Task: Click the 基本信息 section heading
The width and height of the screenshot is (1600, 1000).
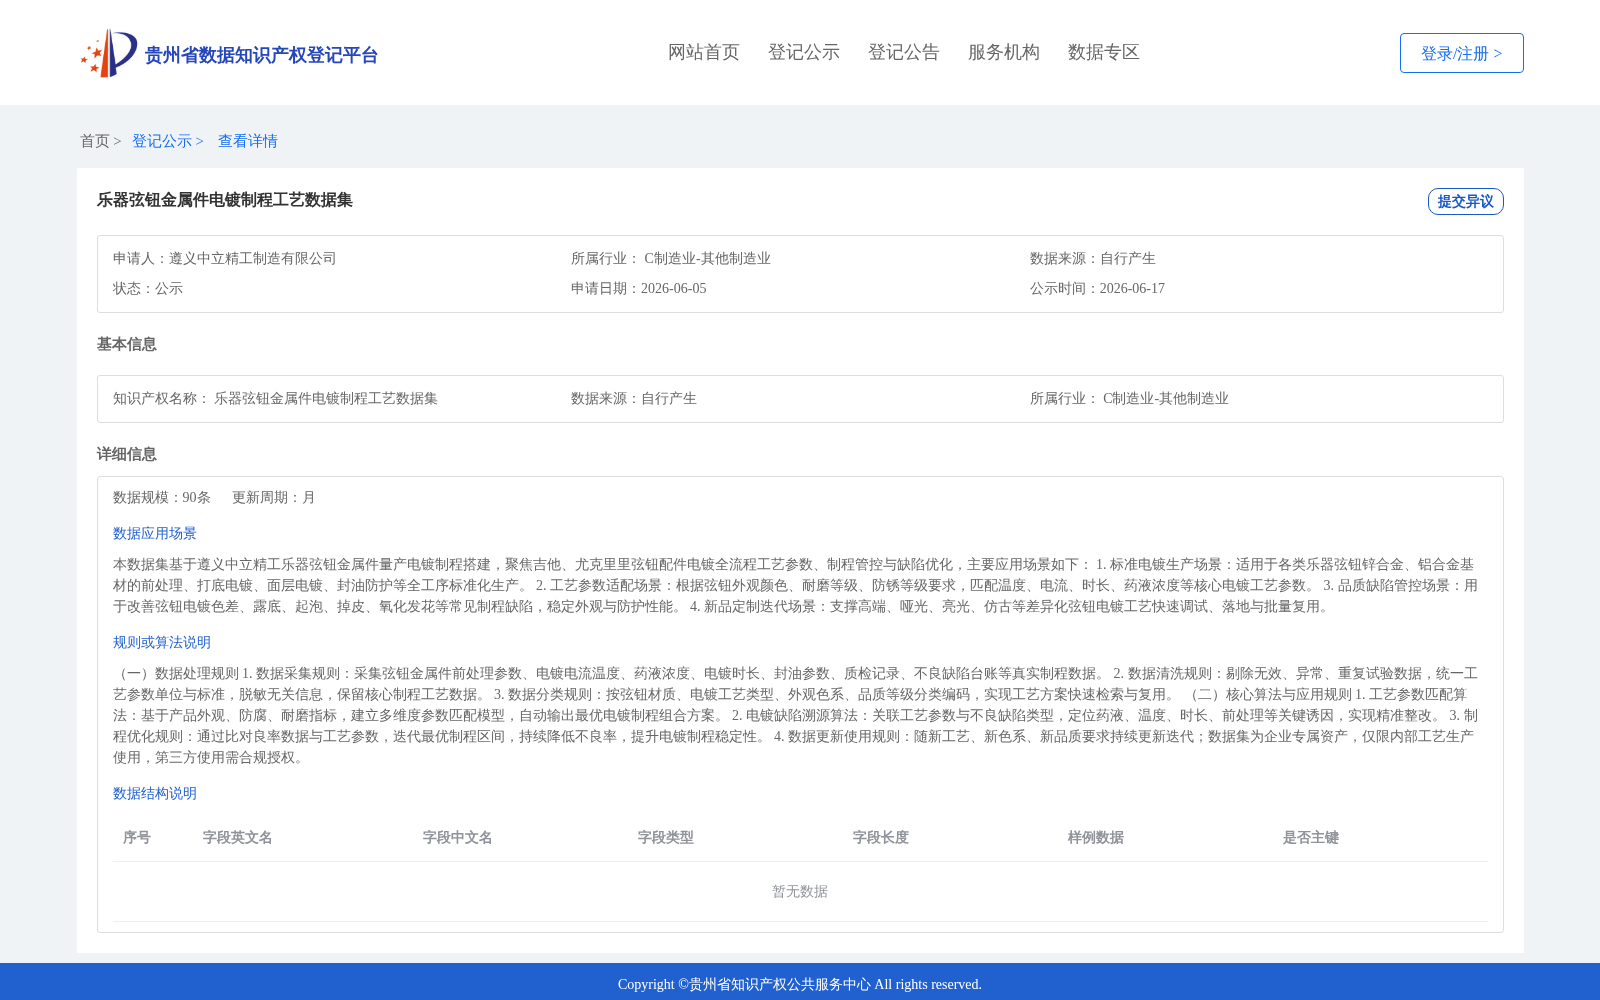Action: click(x=127, y=344)
